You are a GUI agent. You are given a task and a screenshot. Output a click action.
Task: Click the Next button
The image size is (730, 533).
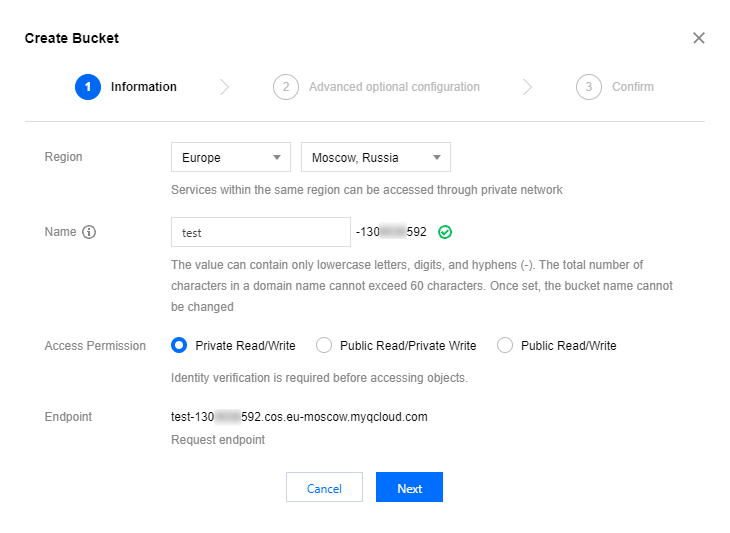[409, 488]
